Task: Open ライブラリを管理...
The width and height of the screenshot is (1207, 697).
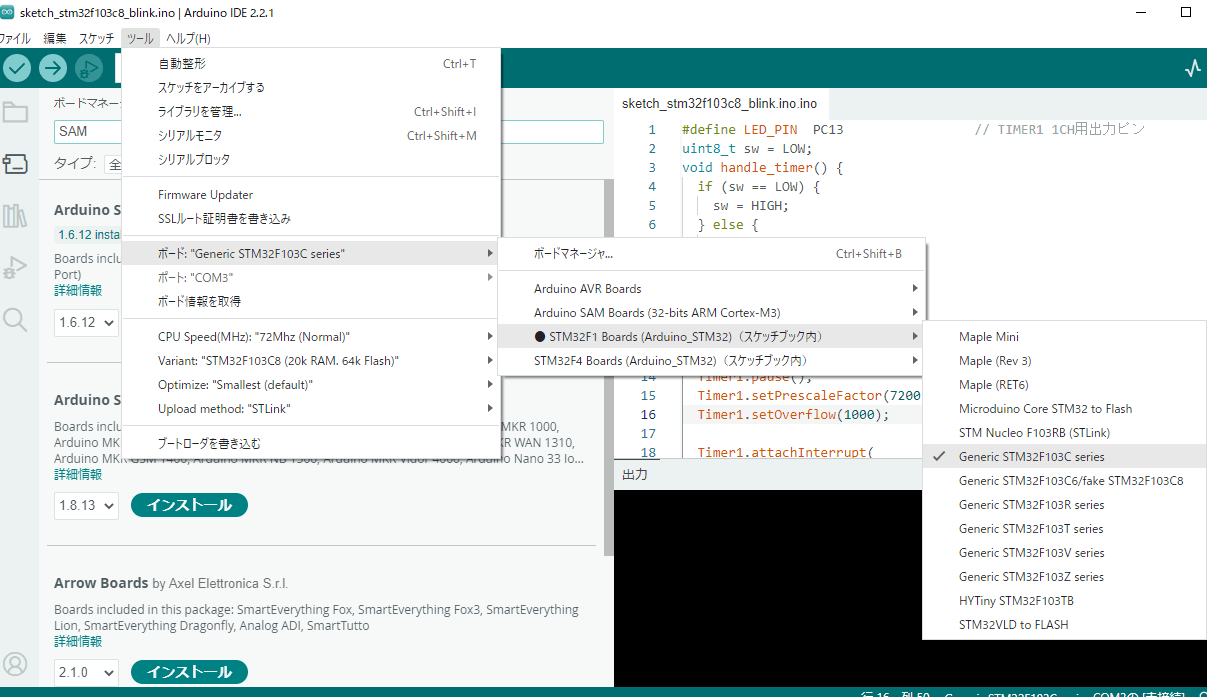Action: (311, 112)
